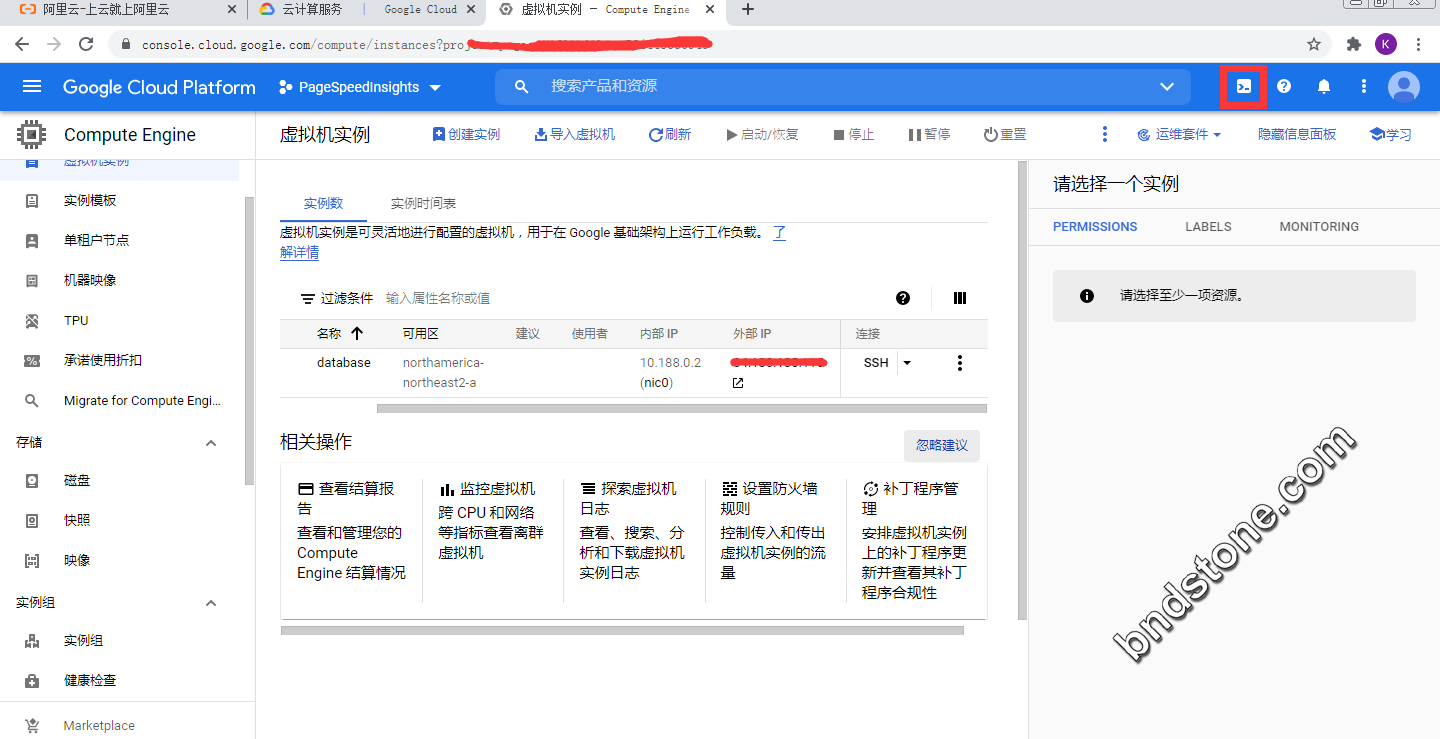Viewport: 1440px width, 739px height.
Task: Expand the search bar dropdown arrow
Action: click(x=1167, y=87)
